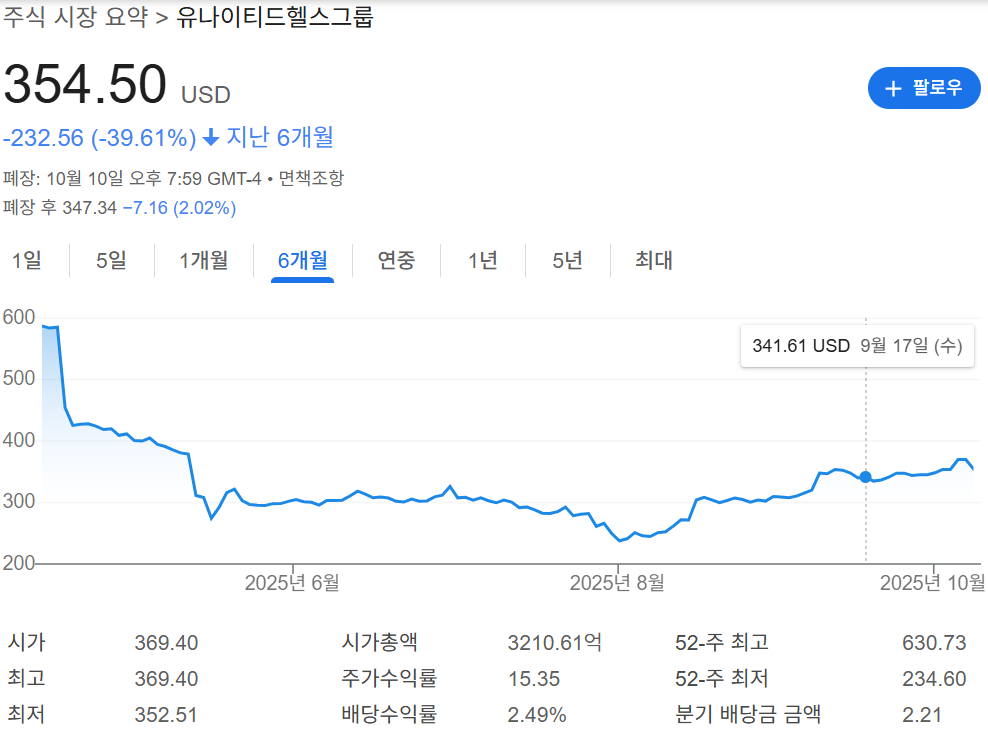This screenshot has height=735, width=988.
Task: Open the 5년 chart view
Action: [567, 260]
